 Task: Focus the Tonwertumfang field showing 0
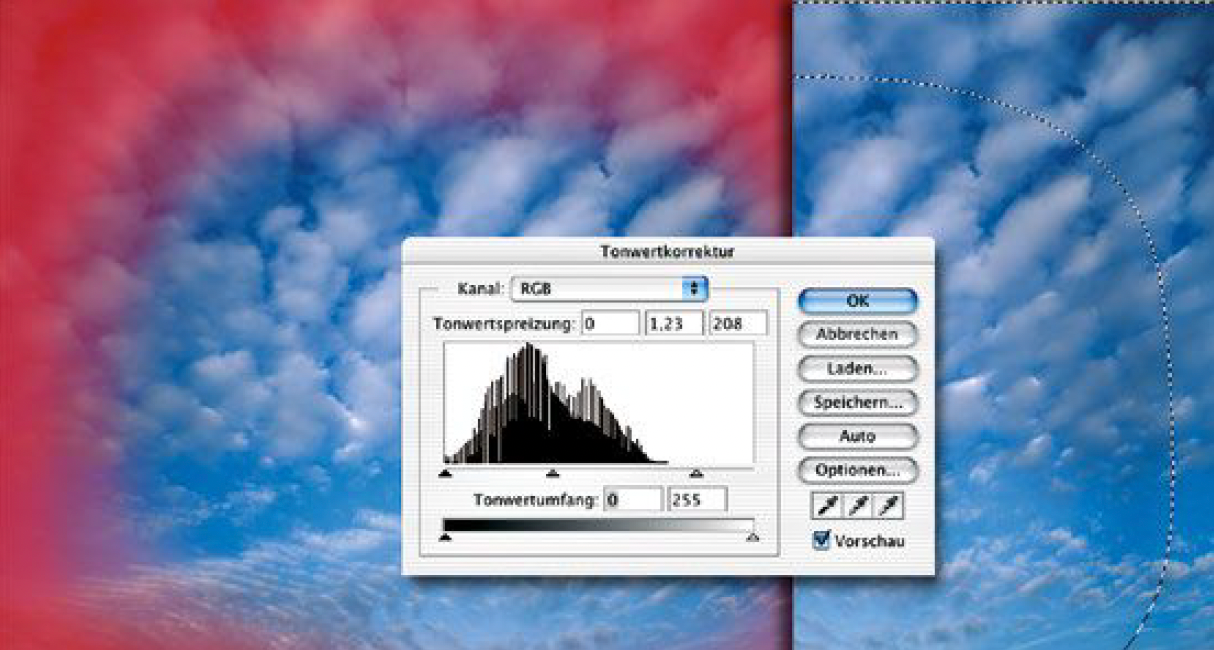(634, 498)
